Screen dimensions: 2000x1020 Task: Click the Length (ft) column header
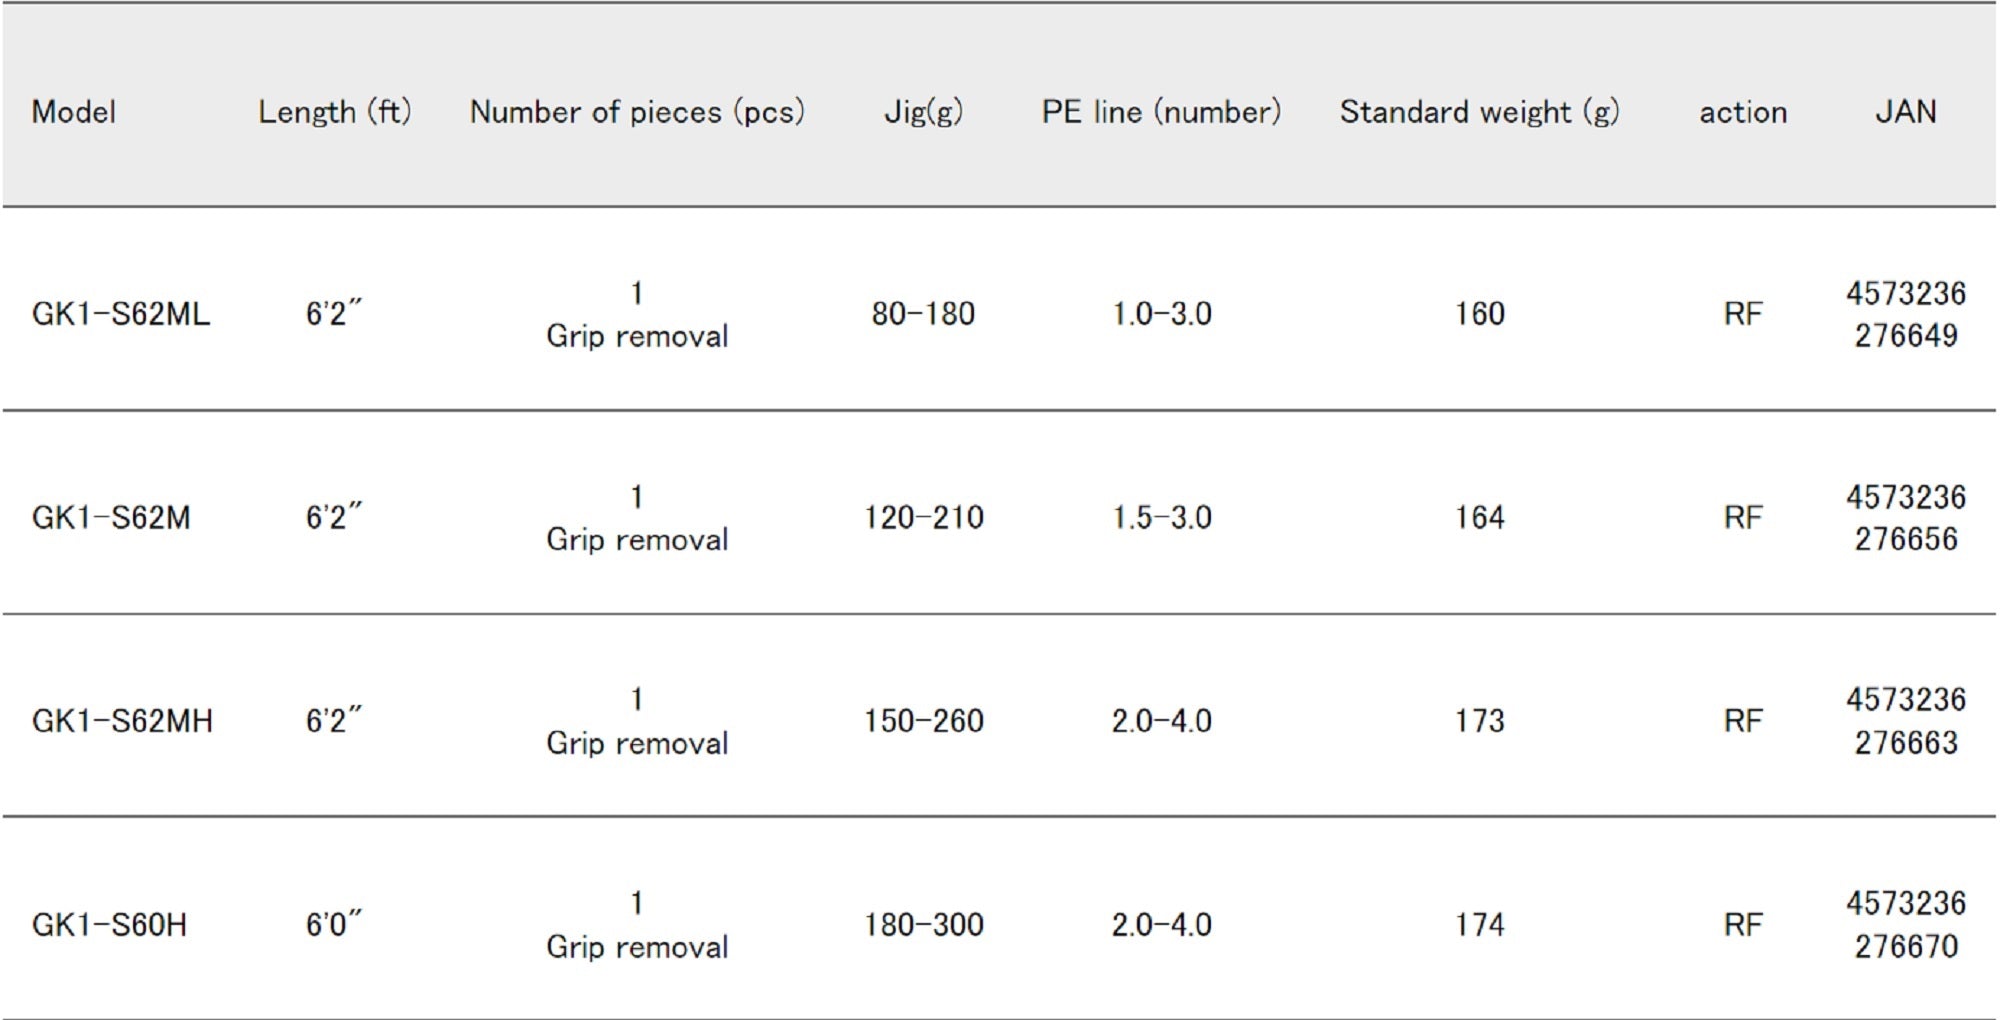point(334,112)
